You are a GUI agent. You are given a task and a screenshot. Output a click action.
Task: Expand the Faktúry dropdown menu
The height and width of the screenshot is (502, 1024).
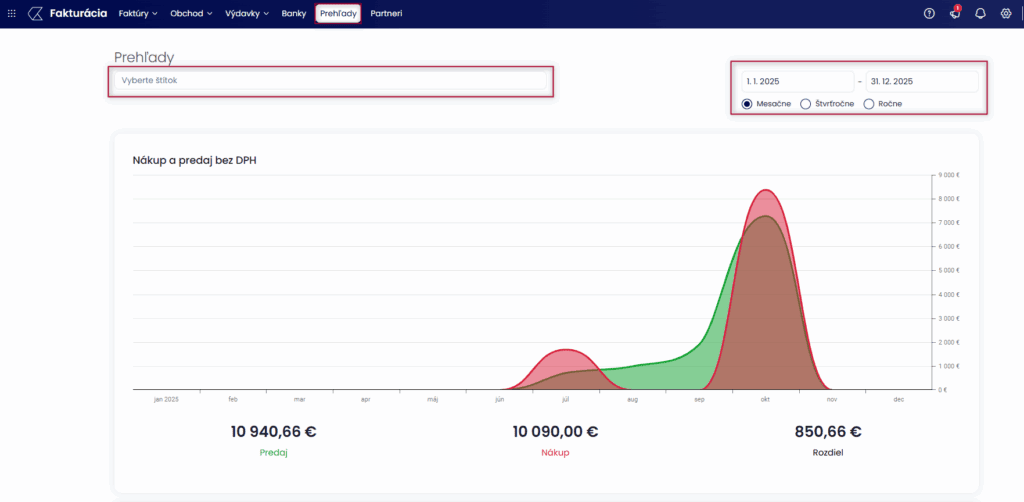point(138,14)
